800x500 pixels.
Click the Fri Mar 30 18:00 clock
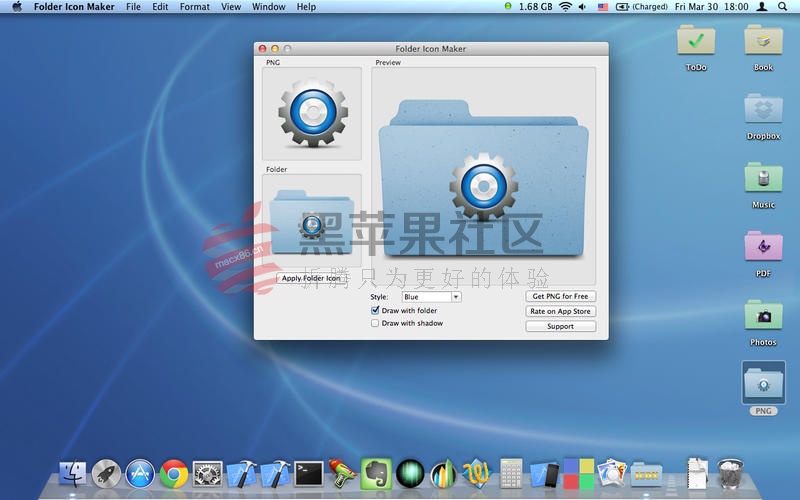pos(711,7)
